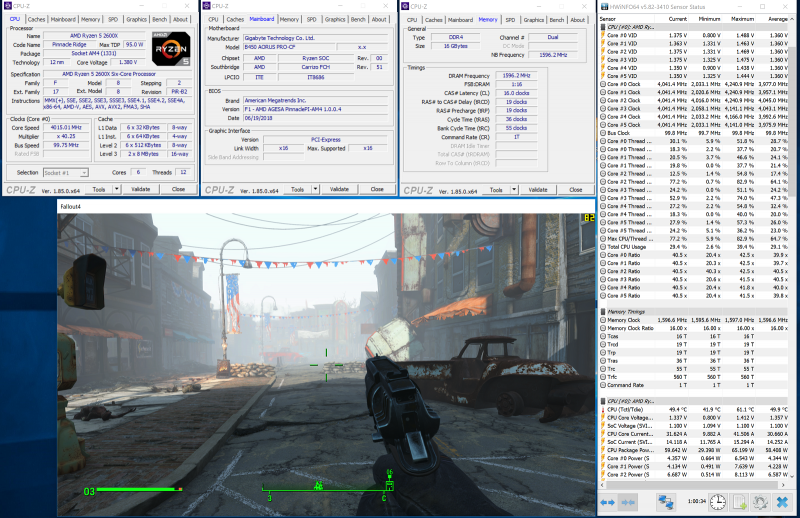Select the Max CPU/Thread usage row

coord(694,239)
